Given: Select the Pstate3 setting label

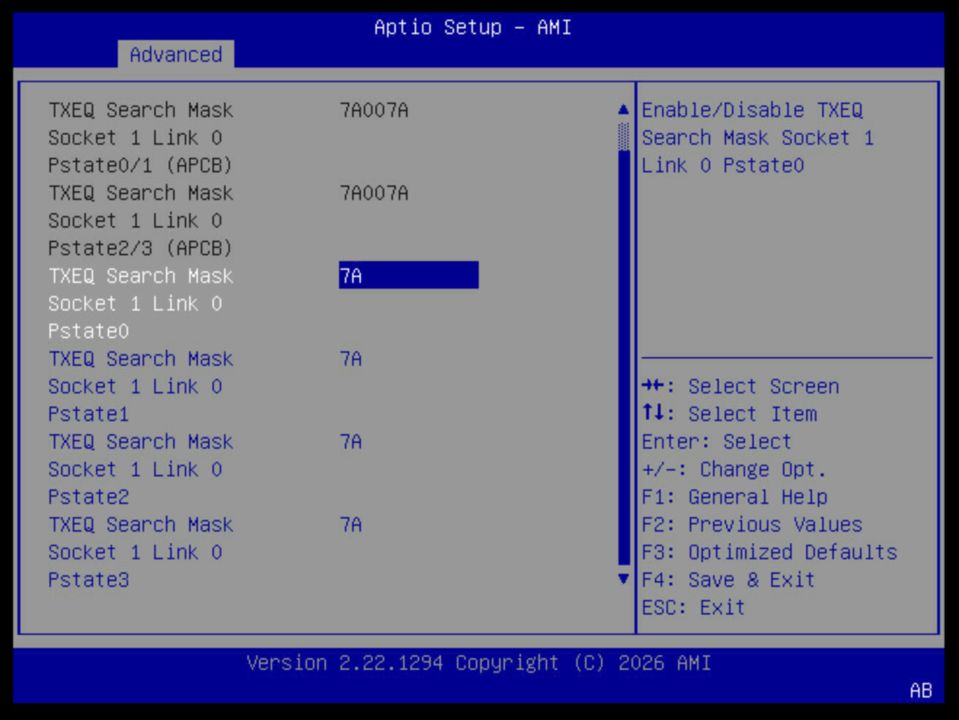Looking at the screenshot, I should (141, 552).
